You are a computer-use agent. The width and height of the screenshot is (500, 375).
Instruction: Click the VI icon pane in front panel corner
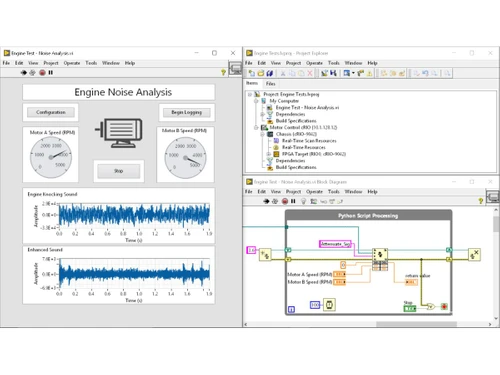[235, 69]
